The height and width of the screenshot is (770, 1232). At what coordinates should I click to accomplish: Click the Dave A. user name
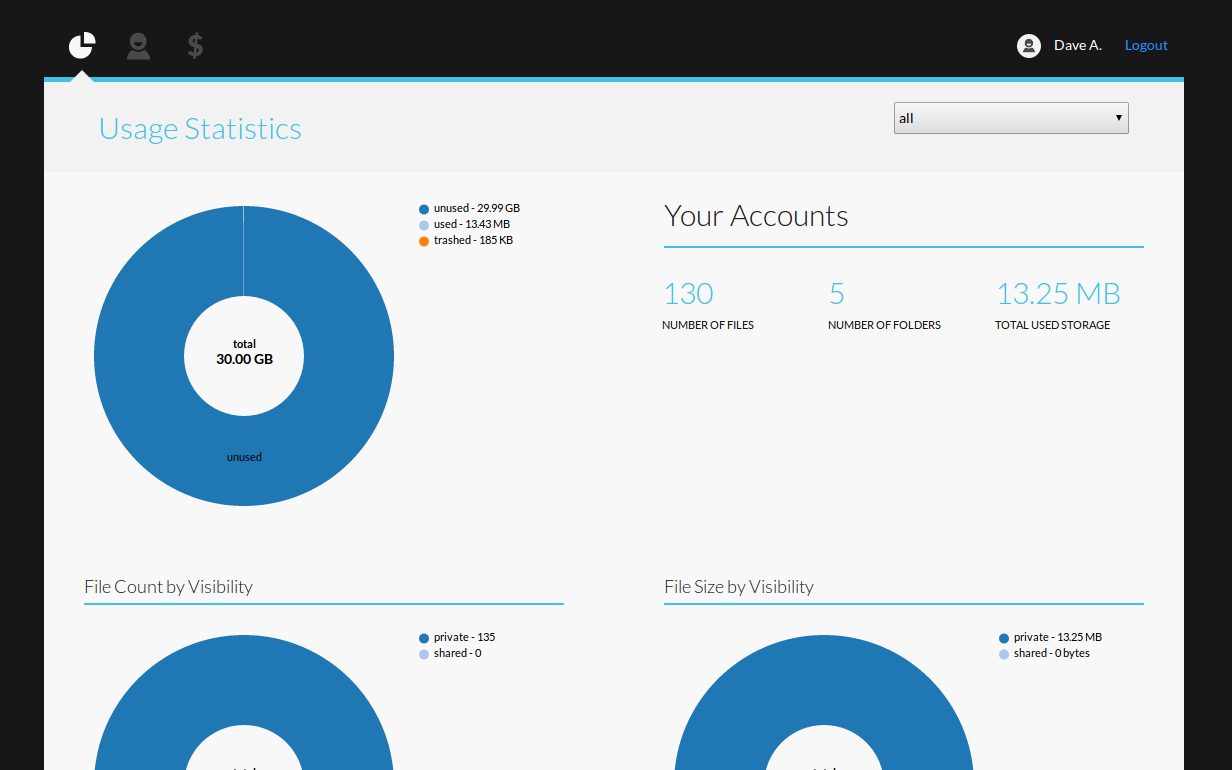(1078, 45)
